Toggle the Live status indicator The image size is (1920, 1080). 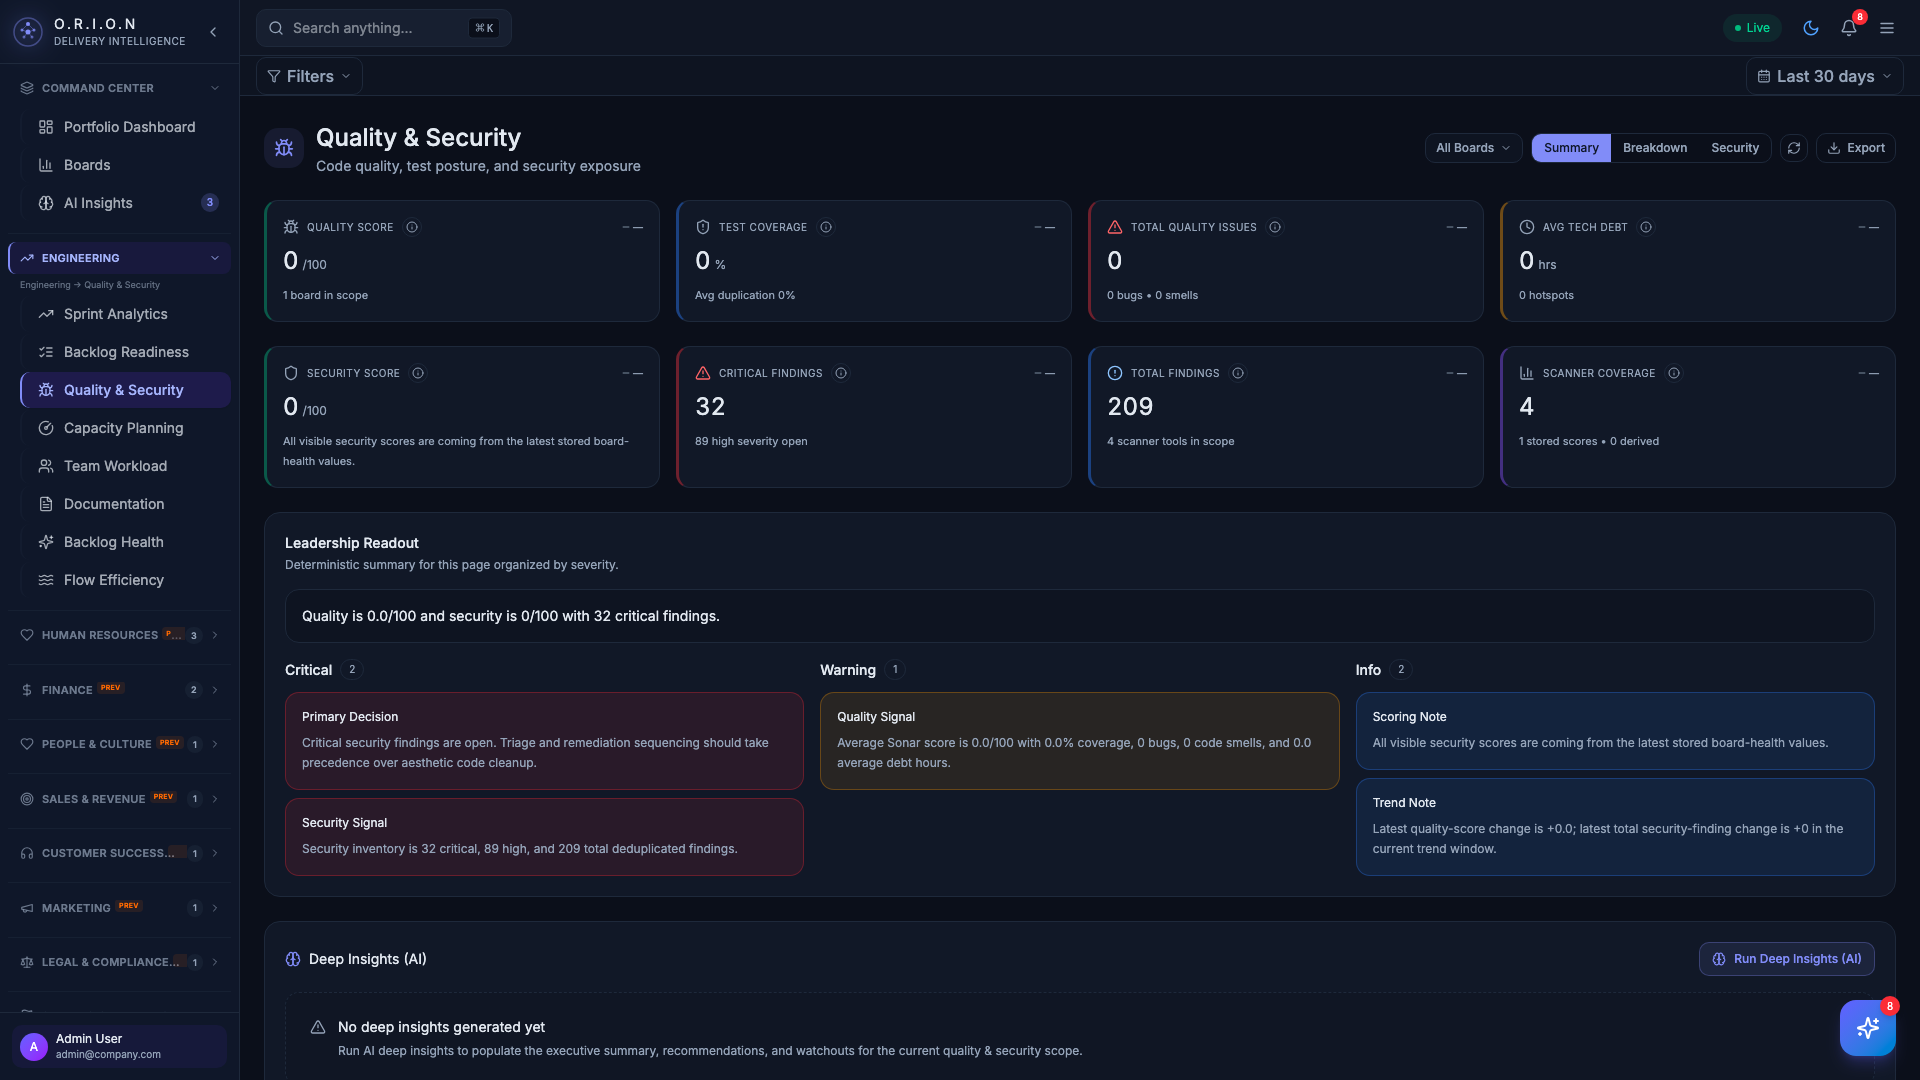click(x=1752, y=27)
